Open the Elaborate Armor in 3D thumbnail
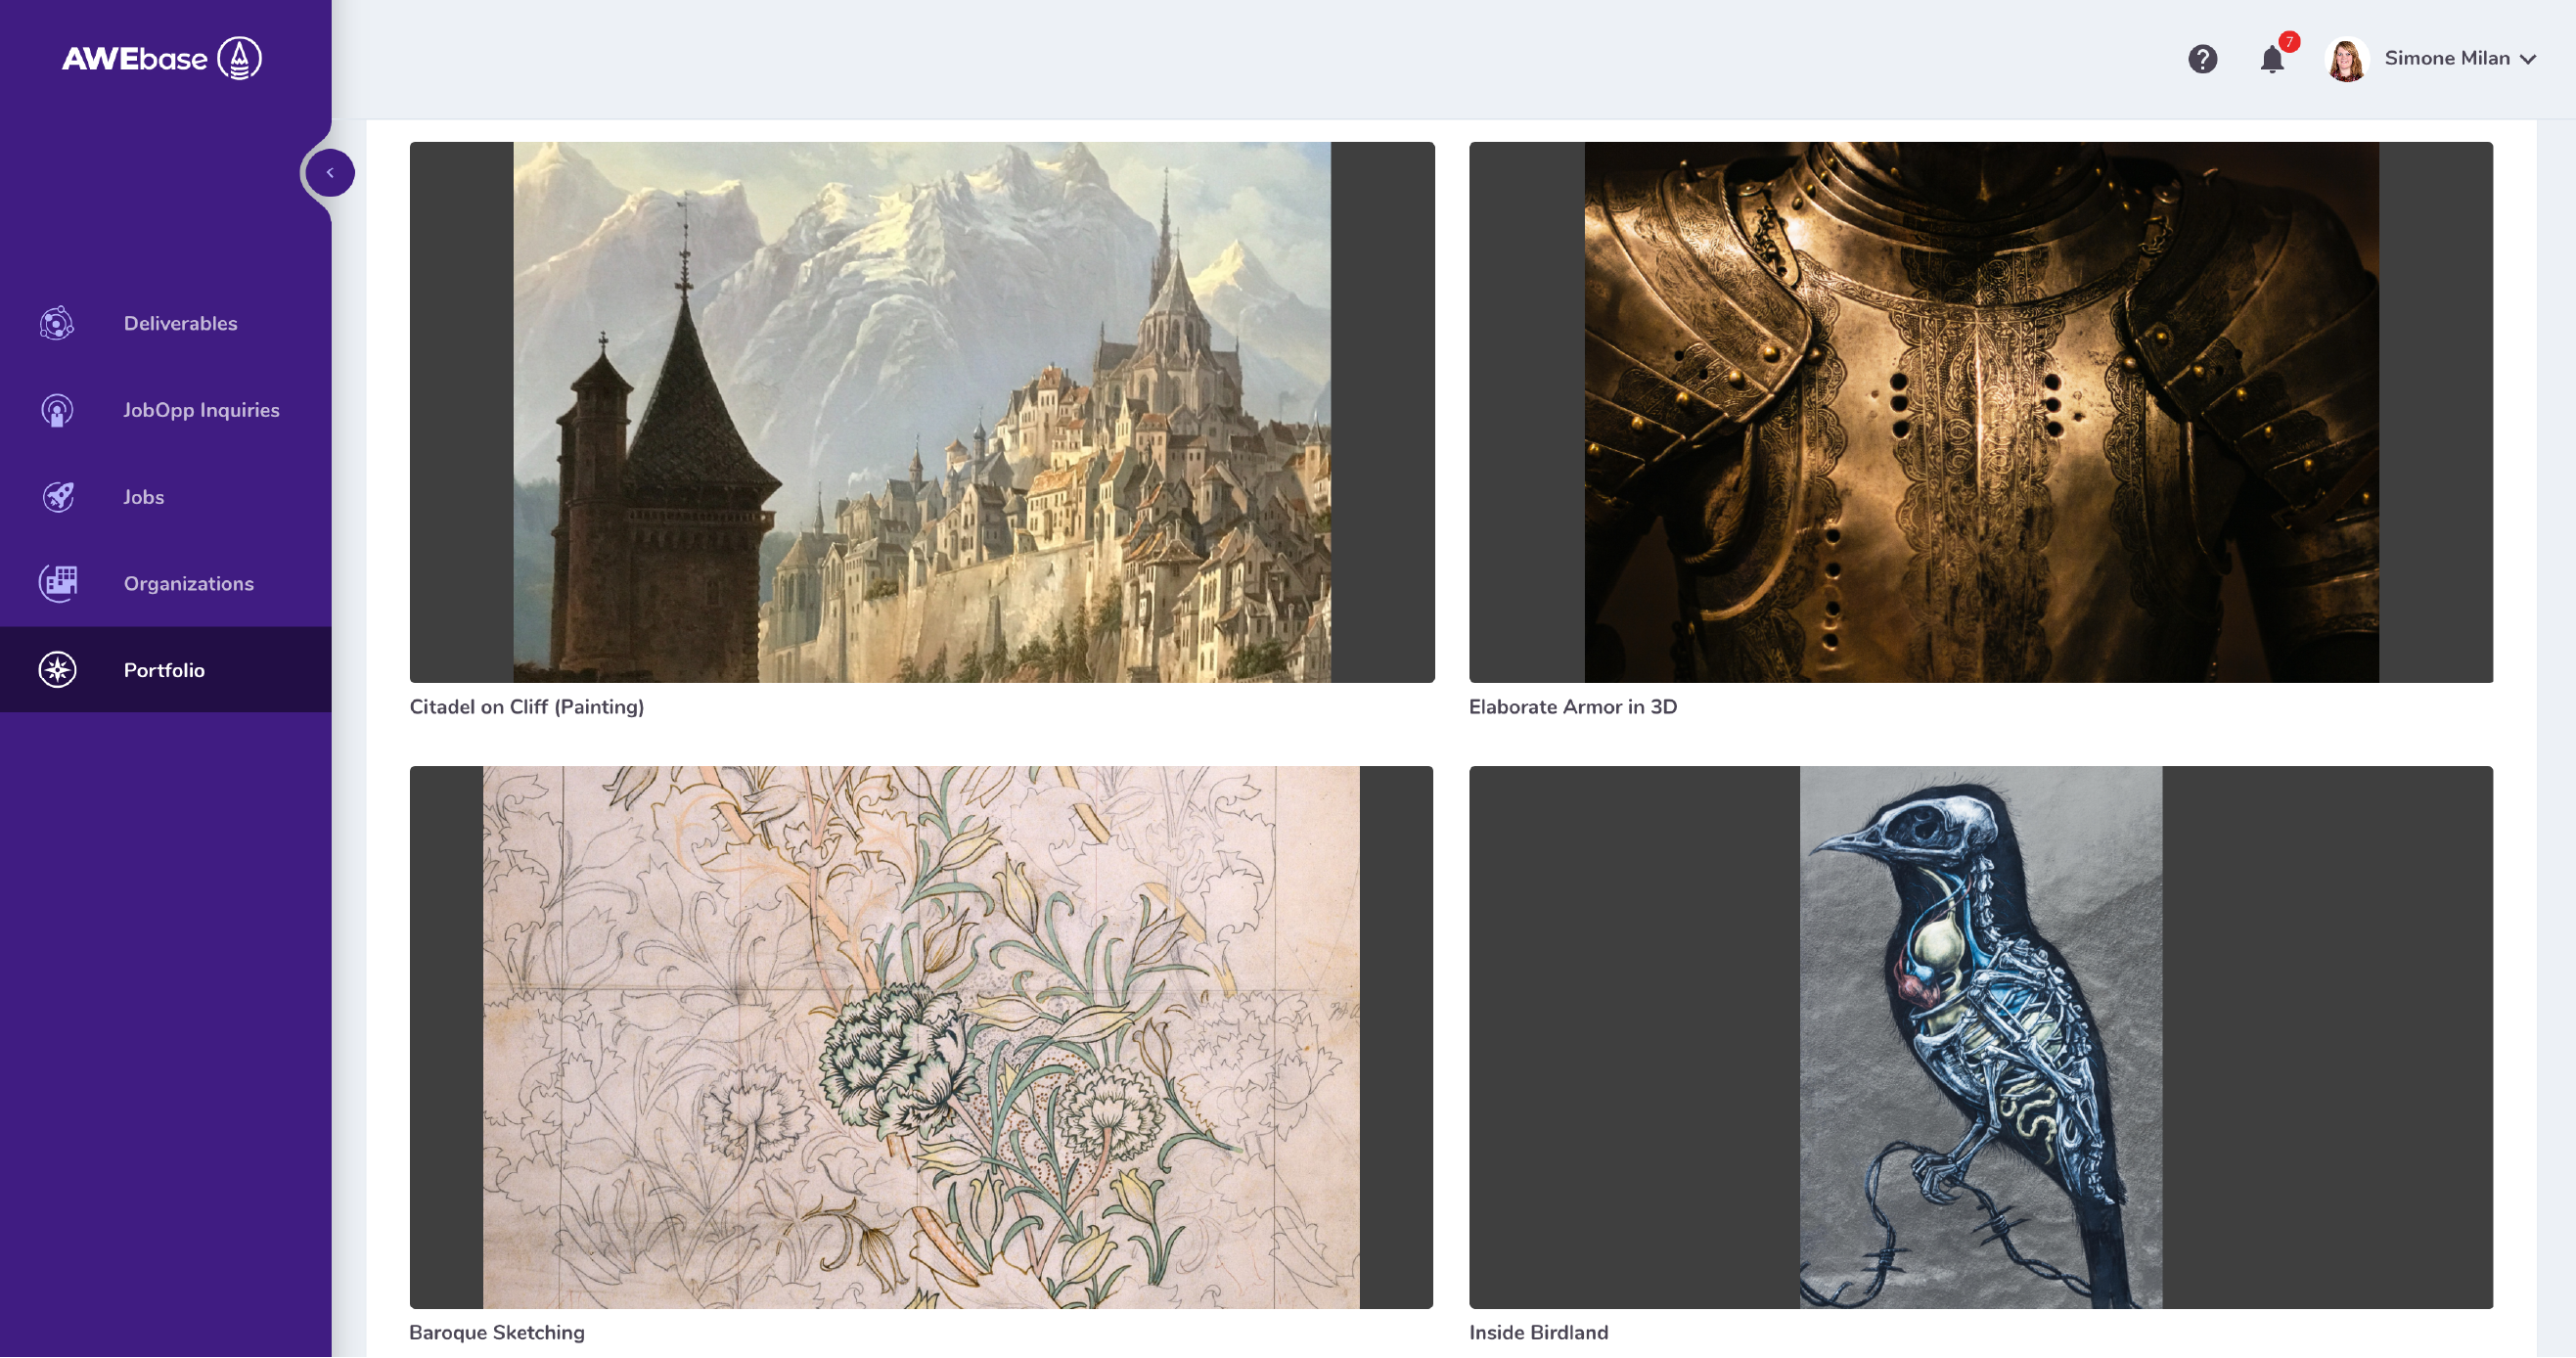Viewport: 2576px width, 1358px height. [1980, 412]
